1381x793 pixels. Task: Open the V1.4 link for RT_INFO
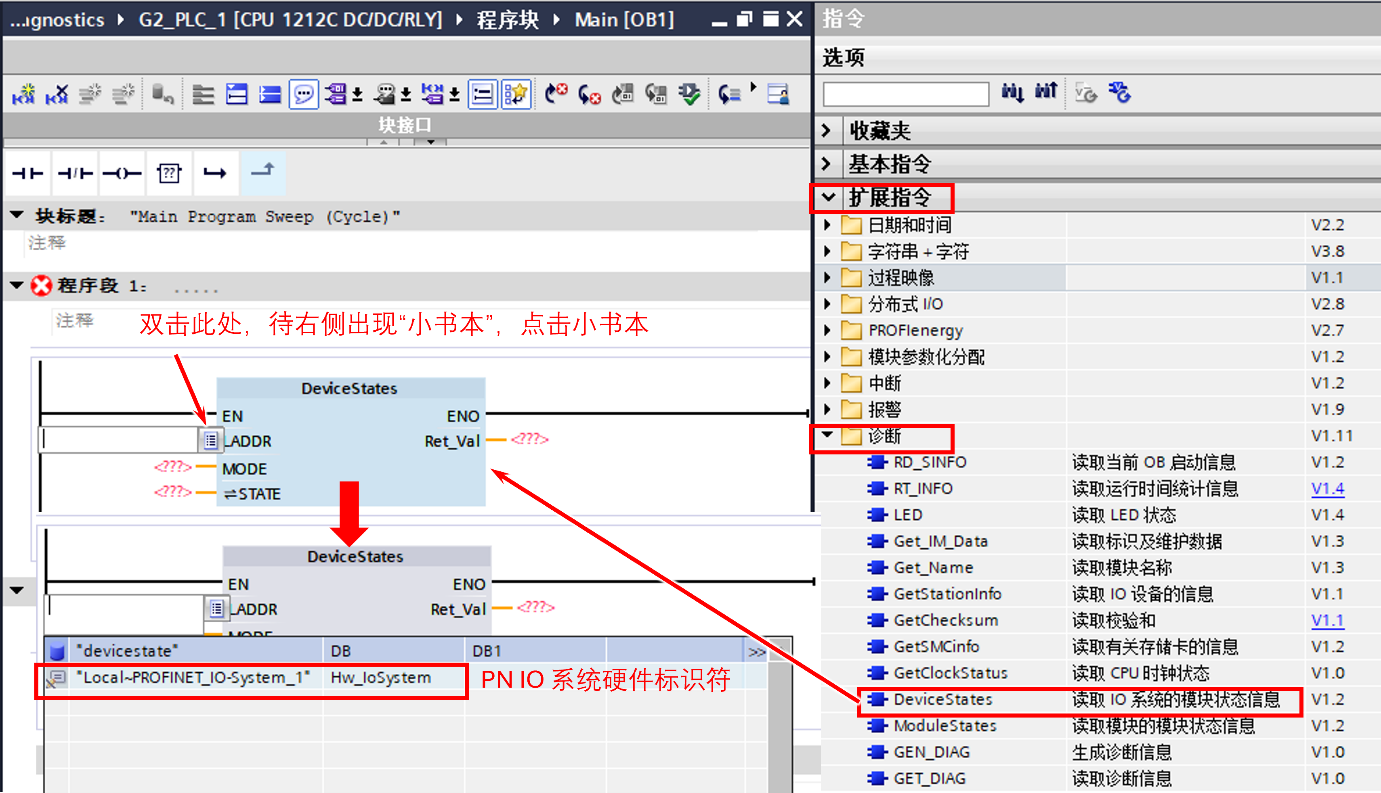pyautogui.click(x=1327, y=488)
